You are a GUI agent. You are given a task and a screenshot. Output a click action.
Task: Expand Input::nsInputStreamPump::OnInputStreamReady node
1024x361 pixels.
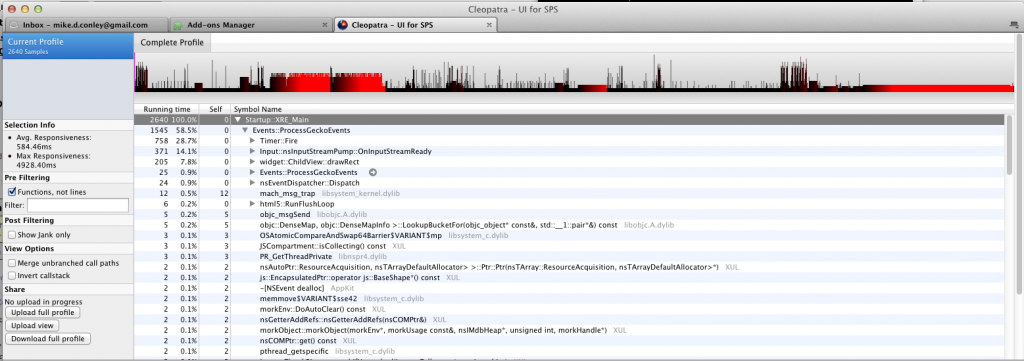coord(253,151)
